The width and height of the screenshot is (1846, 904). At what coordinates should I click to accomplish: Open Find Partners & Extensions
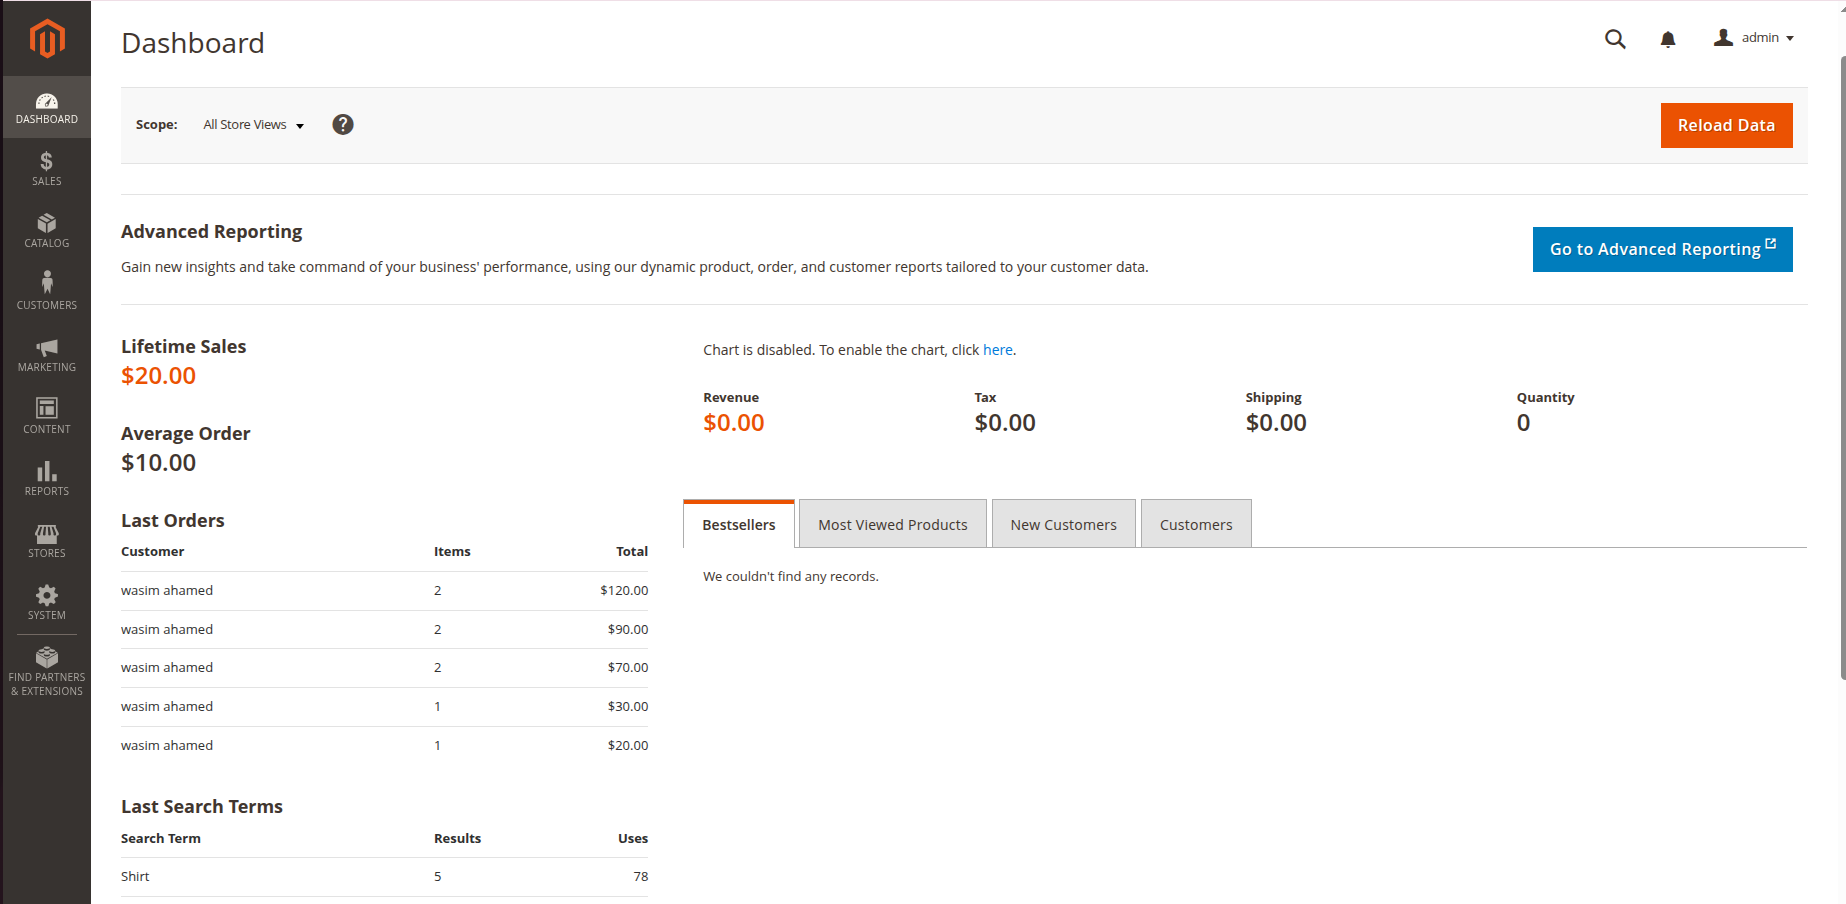(47, 670)
